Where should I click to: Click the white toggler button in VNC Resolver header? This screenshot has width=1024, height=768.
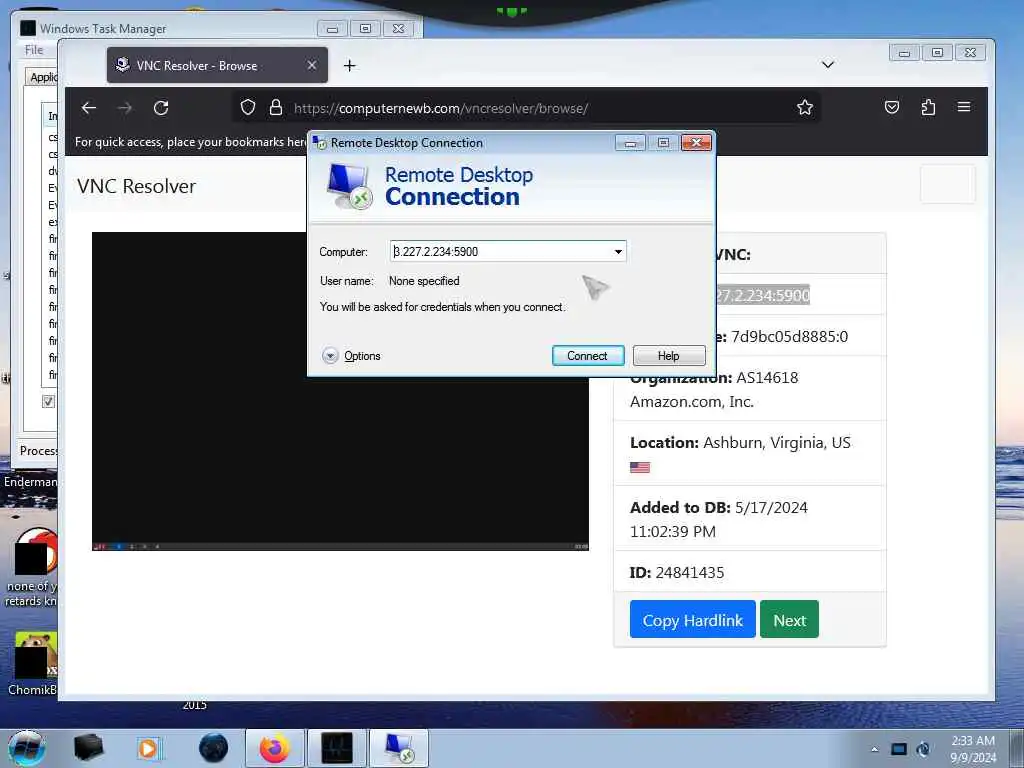point(948,184)
